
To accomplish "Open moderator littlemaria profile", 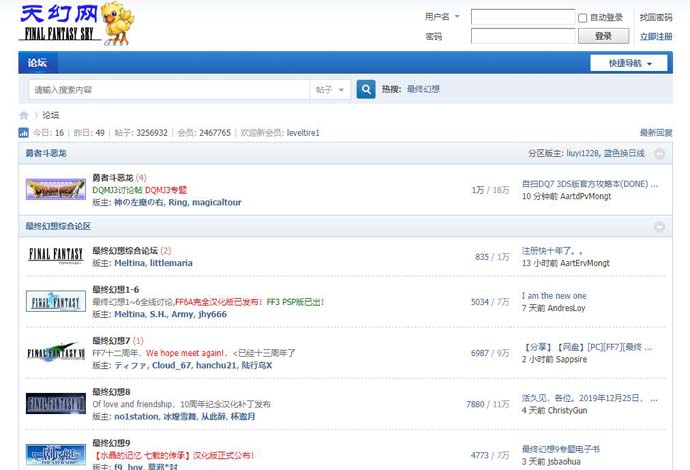I will coord(171,263).
